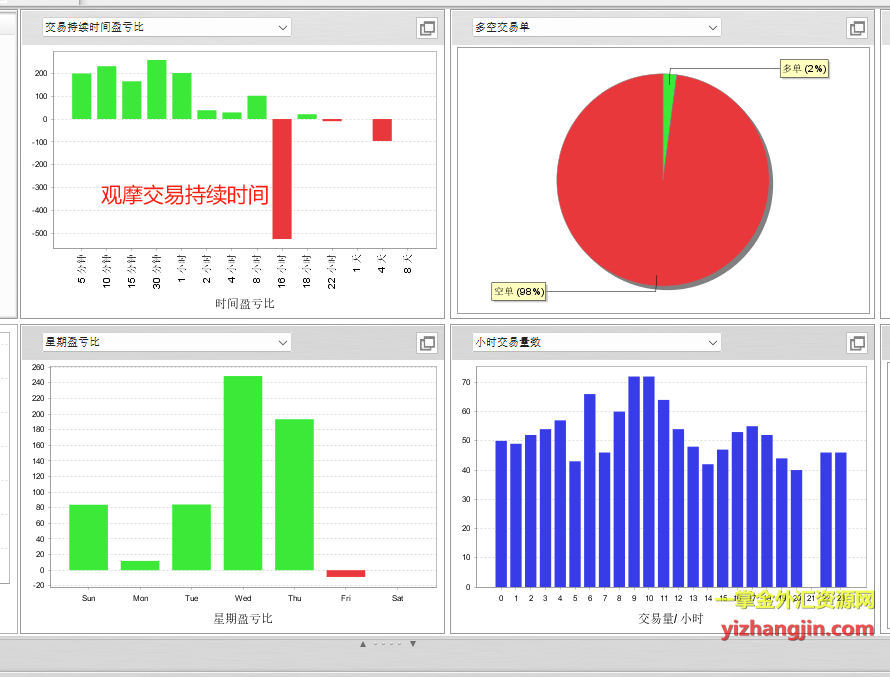890x677 pixels.
Task: Select the green Wed profit bar
Action: (243, 472)
